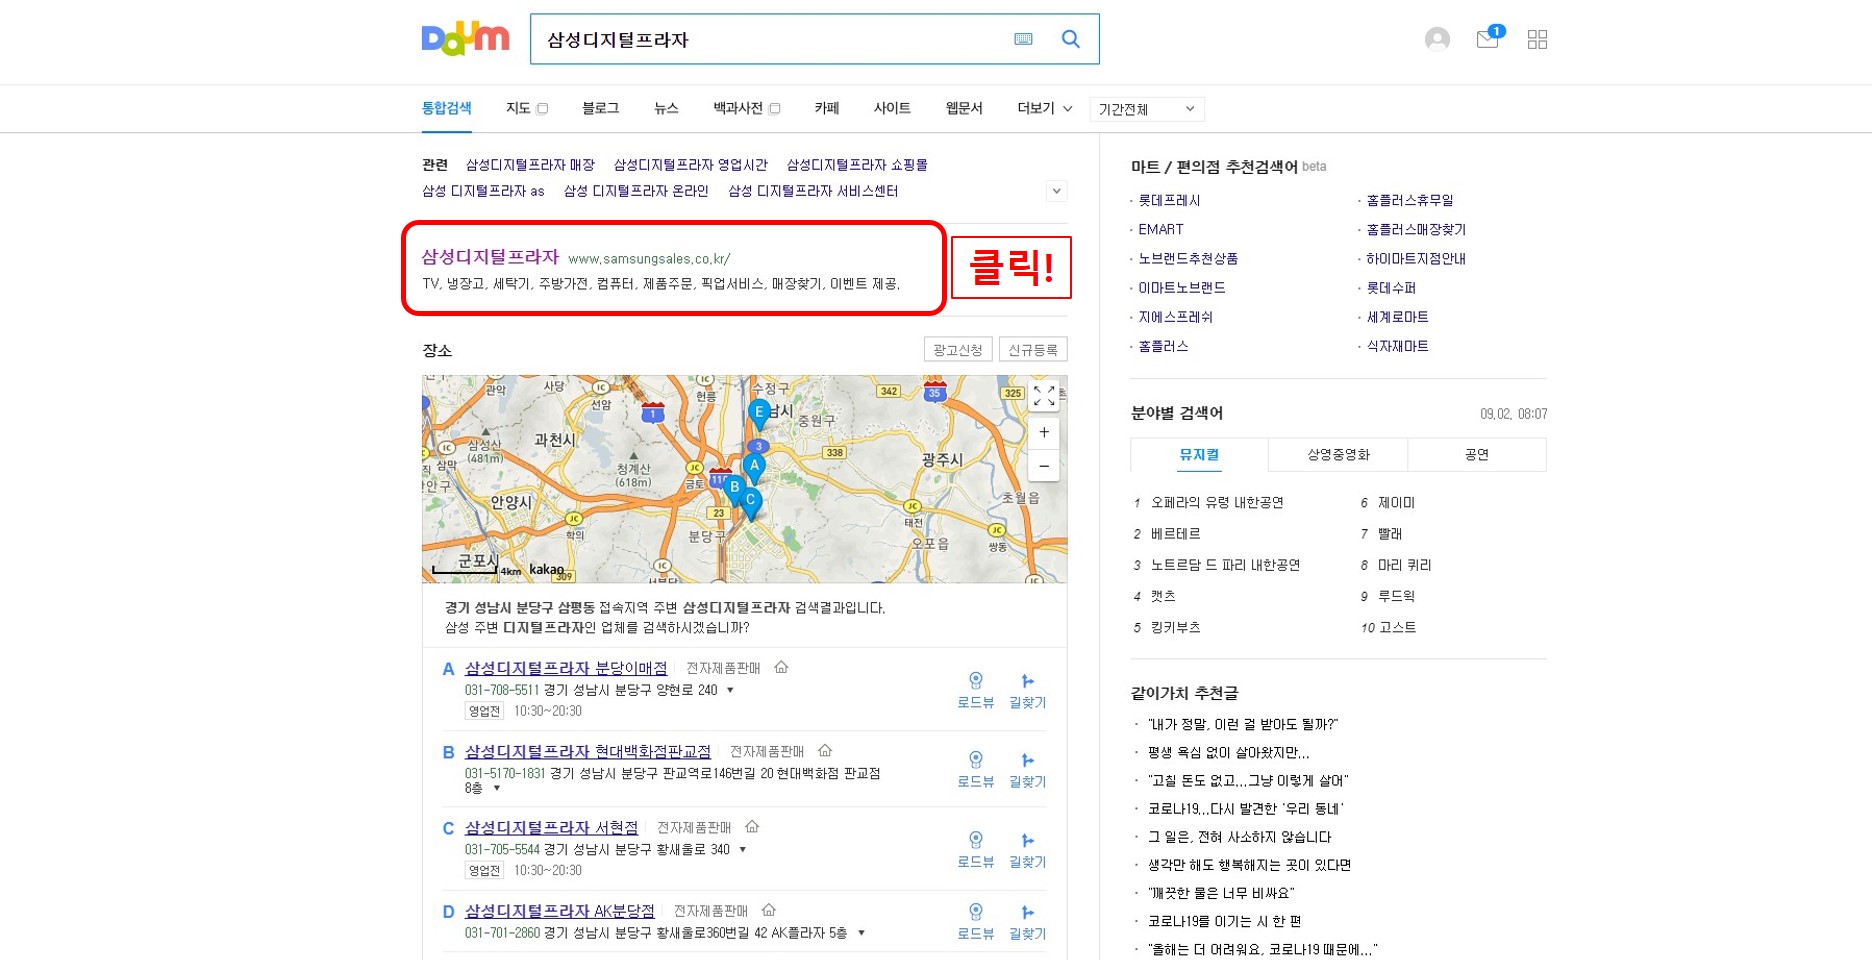
Task: Get directions to 현대백화점판교점
Action: pyautogui.click(x=1027, y=769)
